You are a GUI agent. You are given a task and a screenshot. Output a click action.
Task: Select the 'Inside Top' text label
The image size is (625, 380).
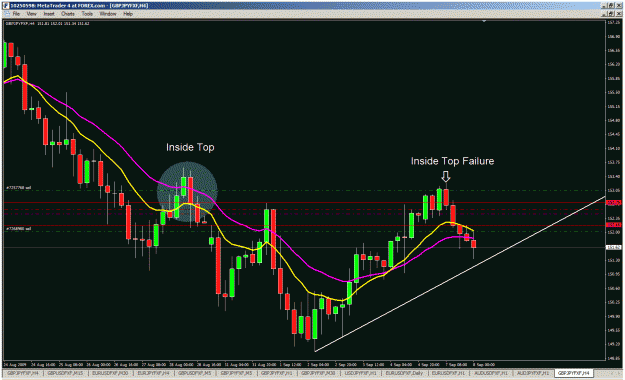190,148
